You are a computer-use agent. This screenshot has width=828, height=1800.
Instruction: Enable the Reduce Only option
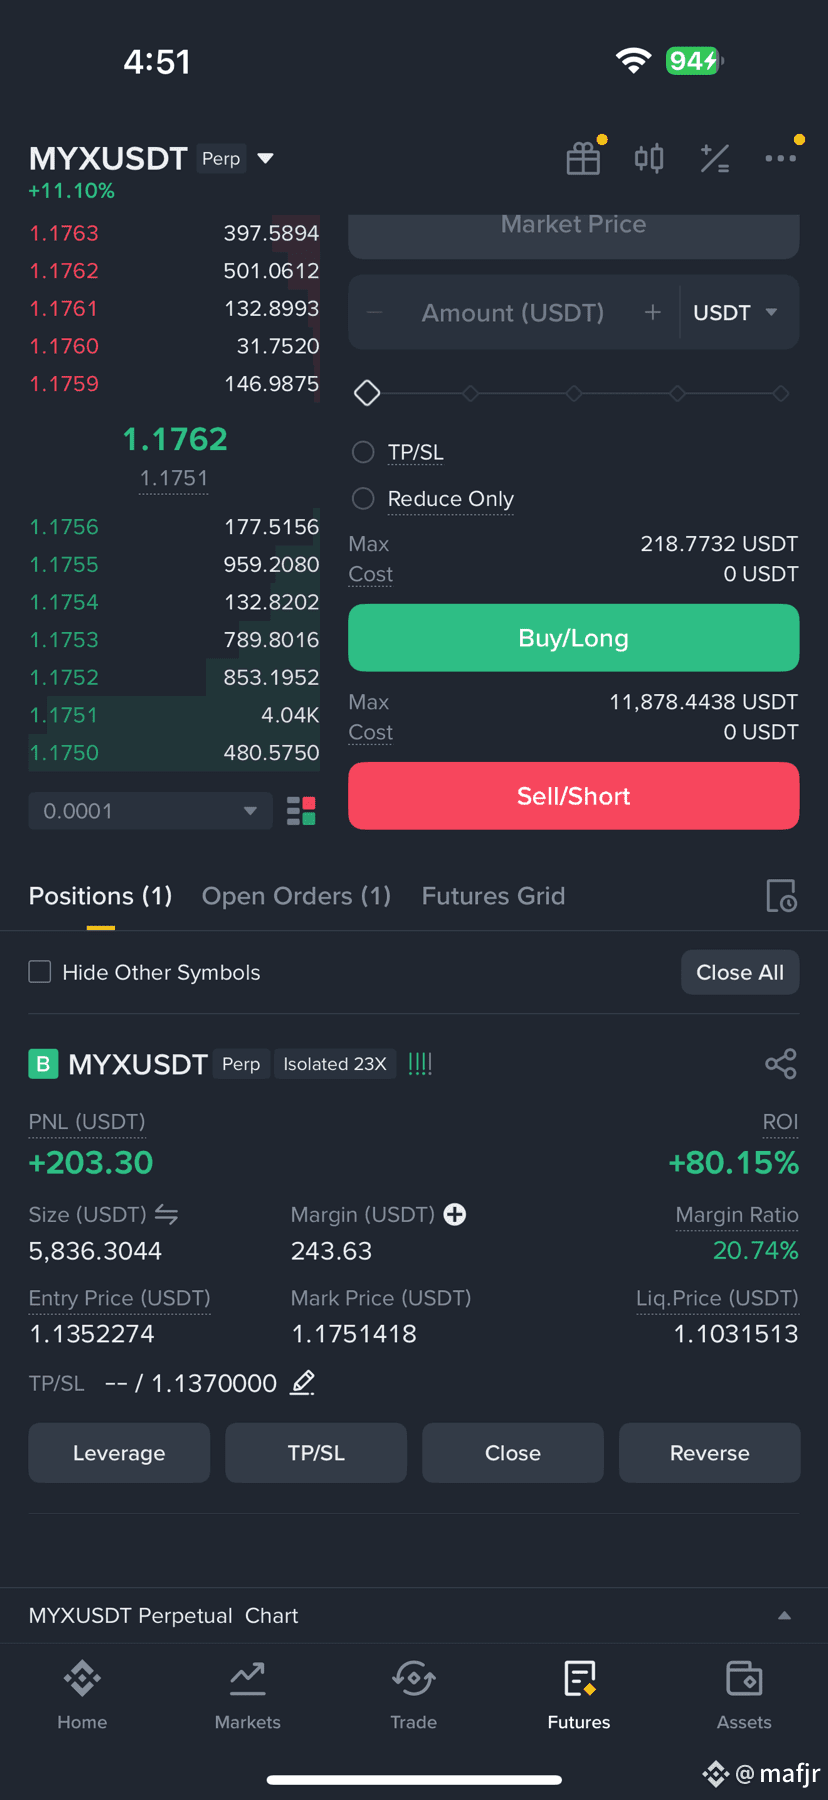363,498
